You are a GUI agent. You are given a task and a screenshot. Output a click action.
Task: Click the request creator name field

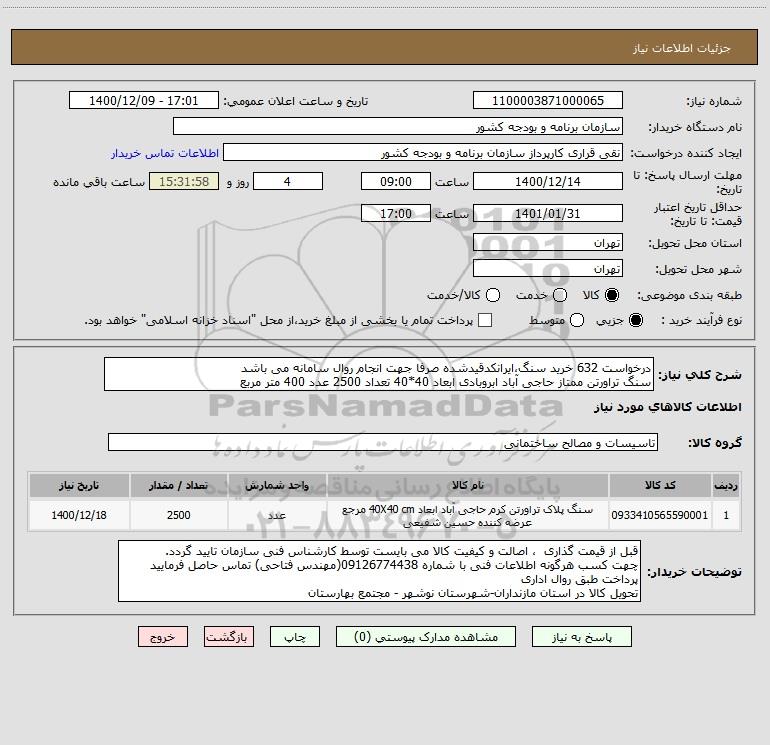pos(423,152)
